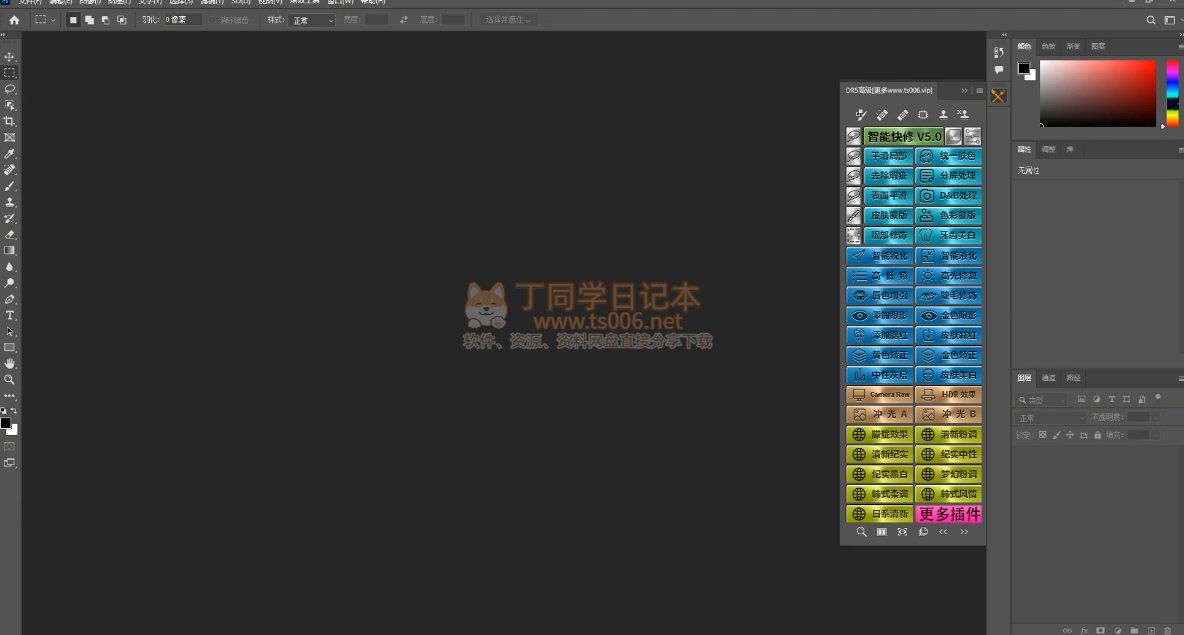Click the 智能快修 V5.0 button
1184x635 pixels.
(903, 136)
